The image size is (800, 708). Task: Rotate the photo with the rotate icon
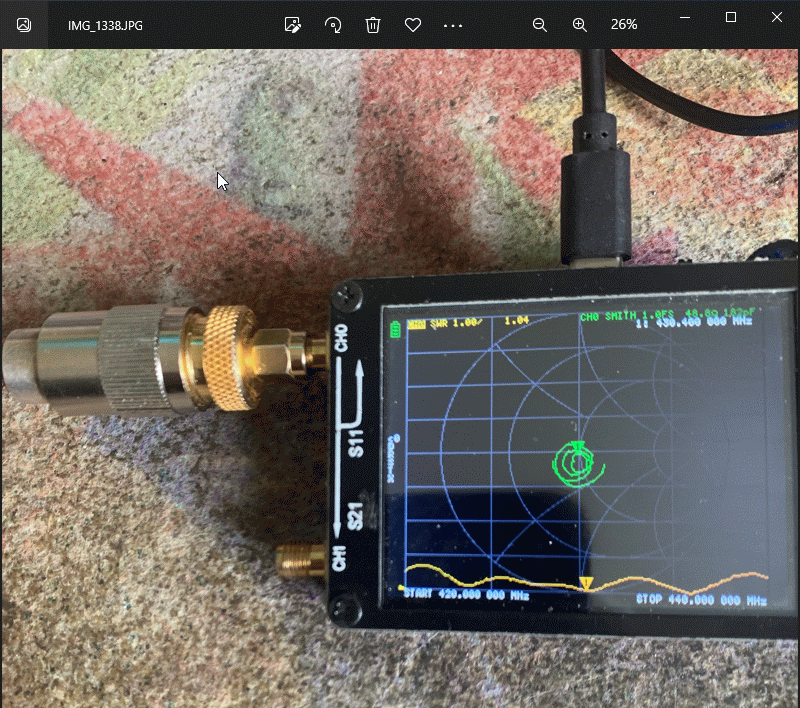coord(333,24)
